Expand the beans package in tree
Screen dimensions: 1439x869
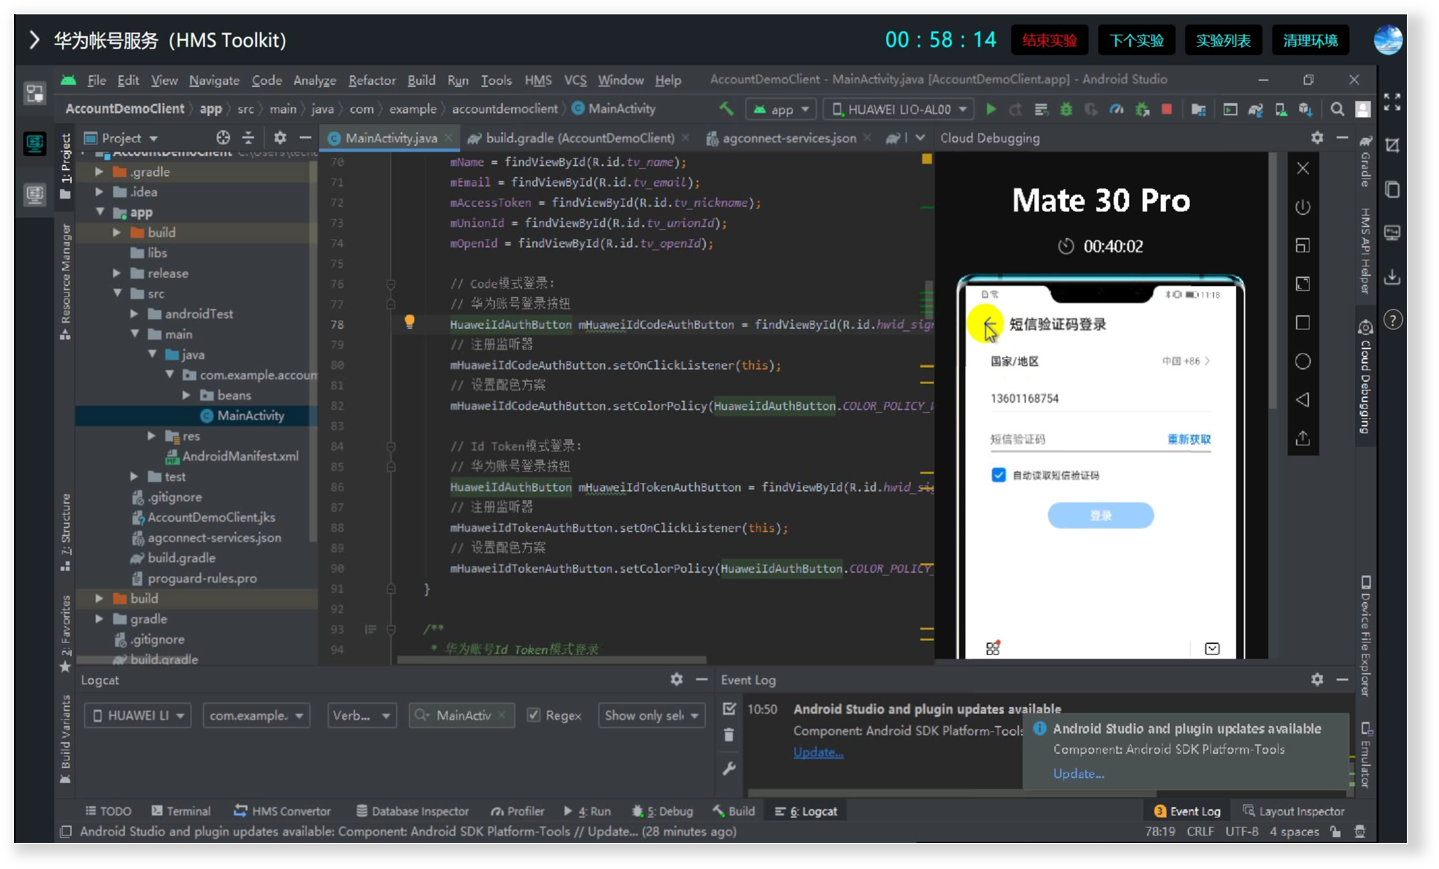pos(186,395)
